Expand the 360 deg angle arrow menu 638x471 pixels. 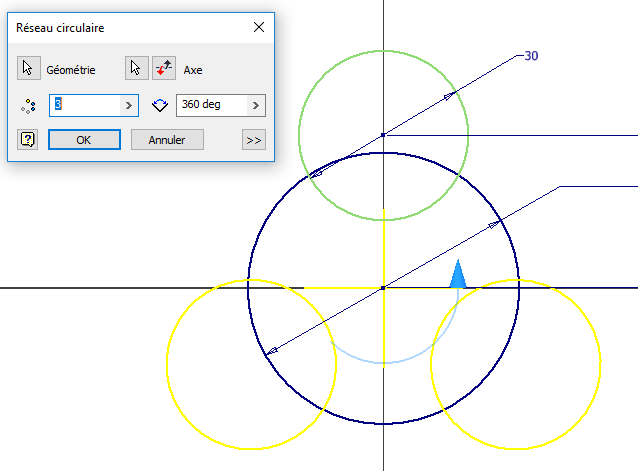pos(256,105)
